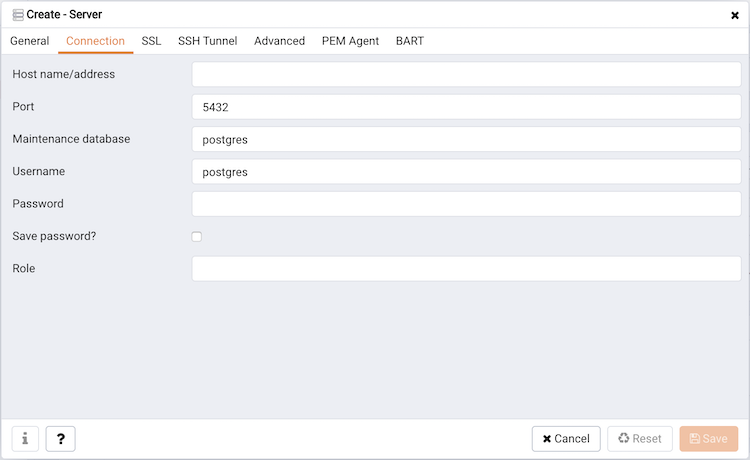Click the Create - Server title text
This screenshot has height=460, width=750.
click(64, 15)
